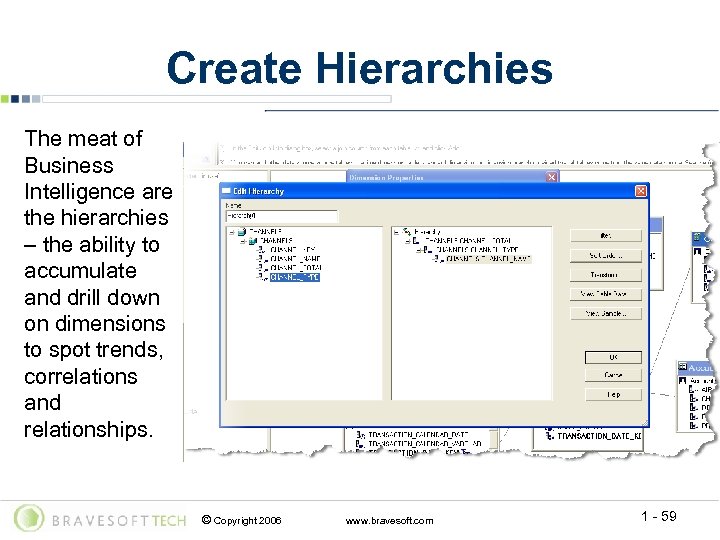This screenshot has height=540, width=720.
Task: Select CHANNELS.CHANNEL_TOTAL in hierarchy tree
Action: click(468, 241)
